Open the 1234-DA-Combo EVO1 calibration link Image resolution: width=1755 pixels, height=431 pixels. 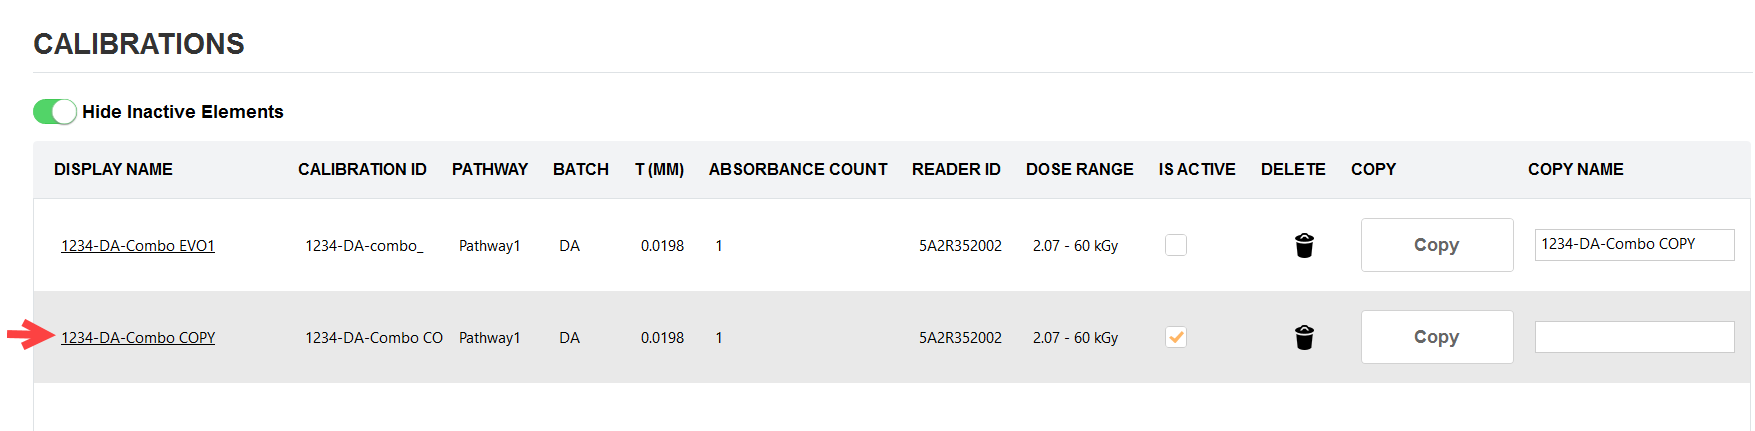click(138, 246)
